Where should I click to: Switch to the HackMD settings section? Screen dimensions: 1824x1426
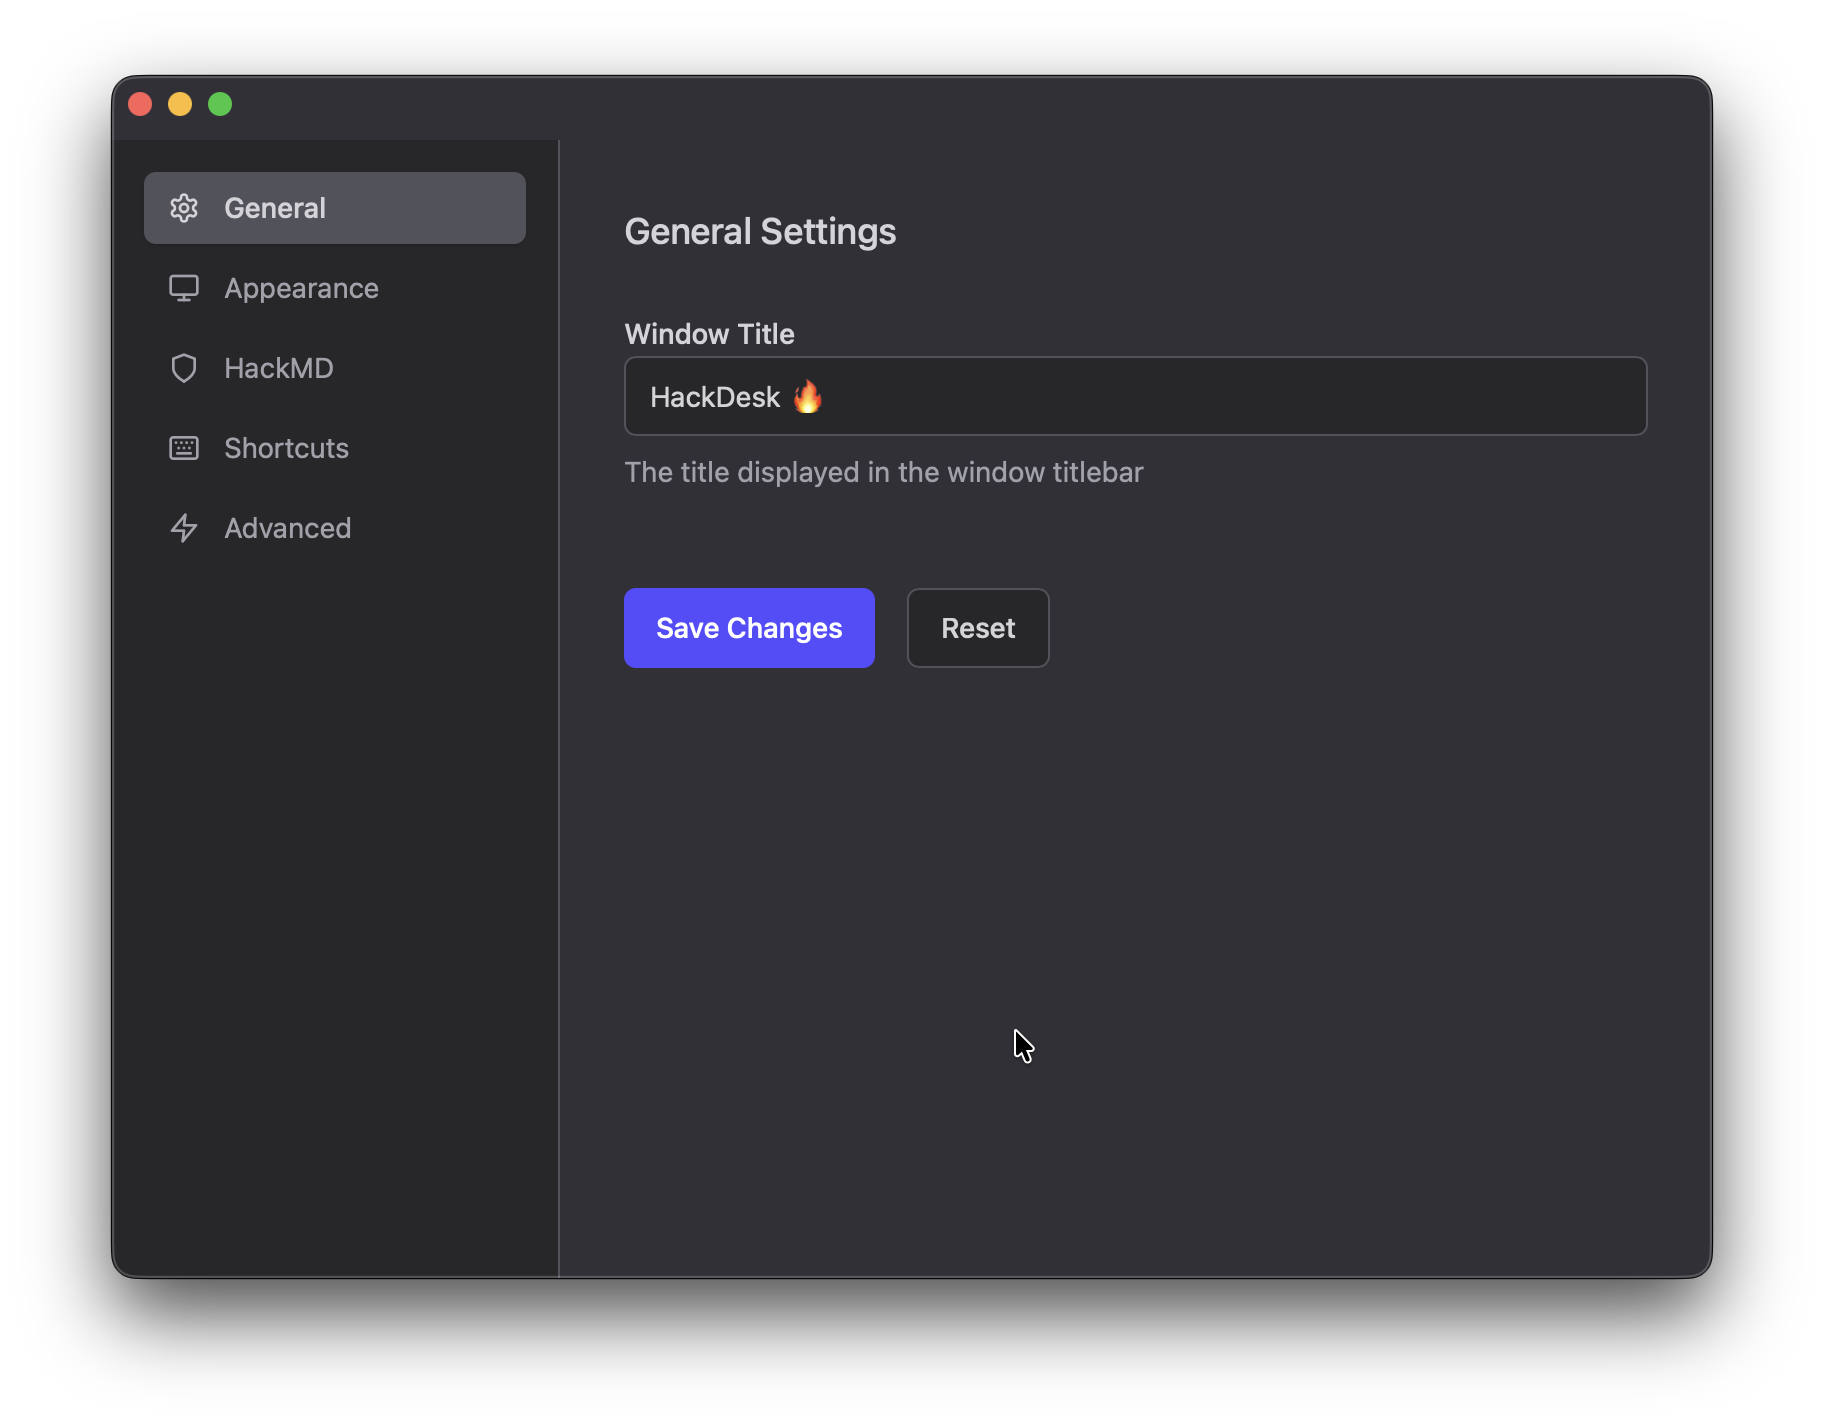[335, 368]
